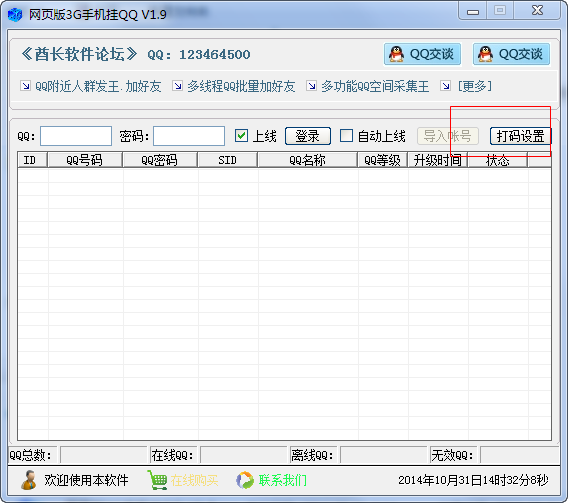Click the shopping cart icon

[x=157, y=480]
